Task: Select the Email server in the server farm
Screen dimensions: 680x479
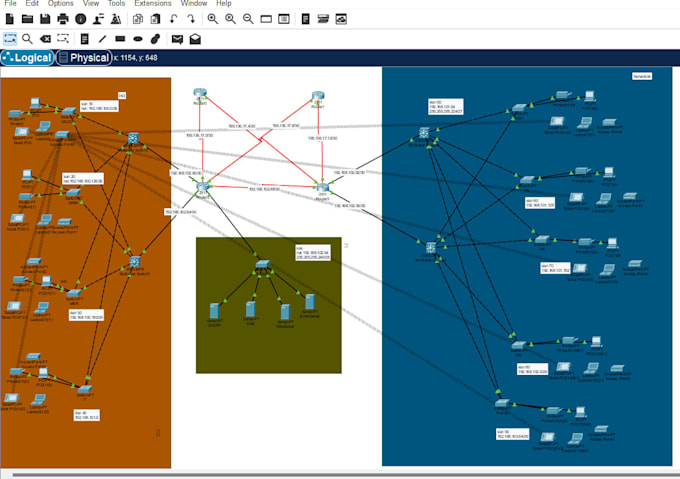Action: [310, 302]
